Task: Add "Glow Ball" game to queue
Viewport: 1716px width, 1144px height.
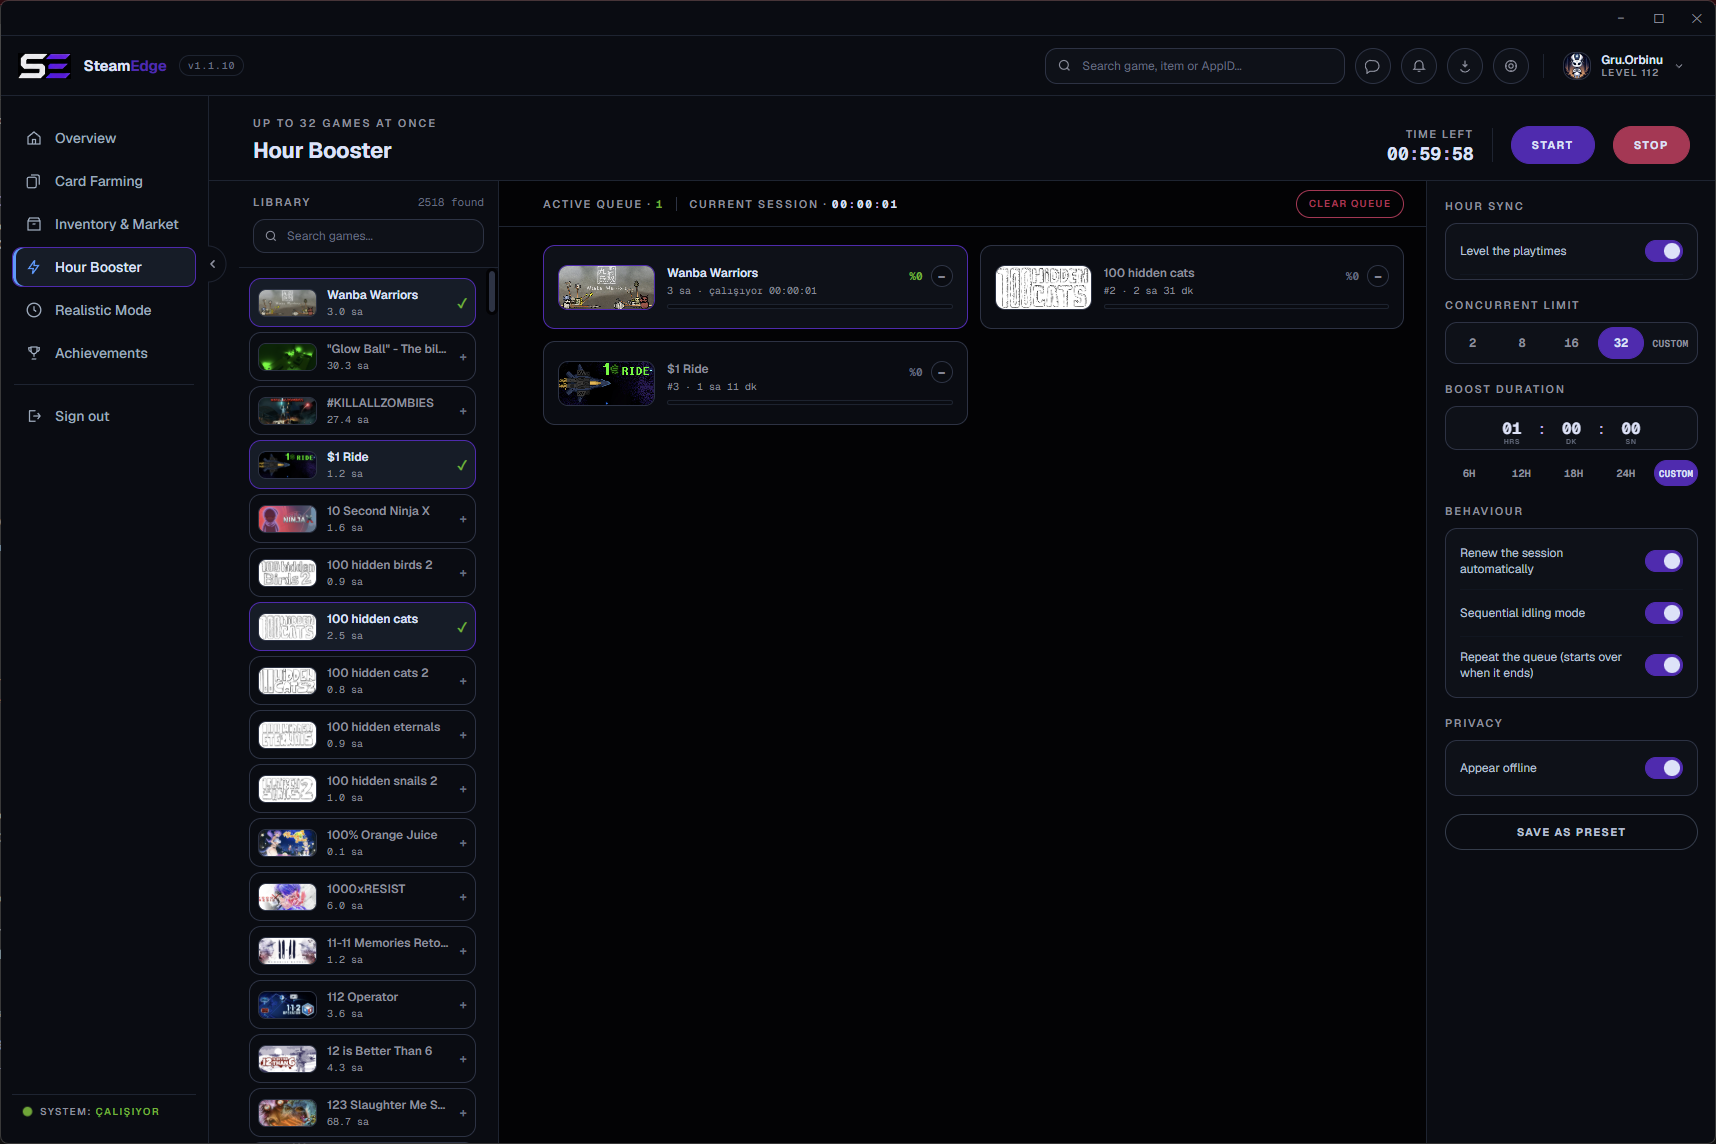Action: click(463, 357)
